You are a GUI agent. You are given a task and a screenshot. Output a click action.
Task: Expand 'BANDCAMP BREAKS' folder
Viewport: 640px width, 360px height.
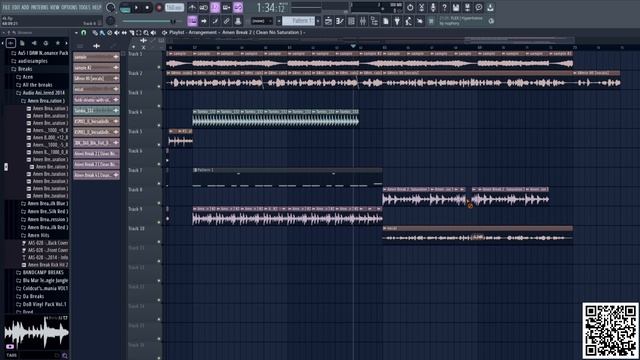40,272
